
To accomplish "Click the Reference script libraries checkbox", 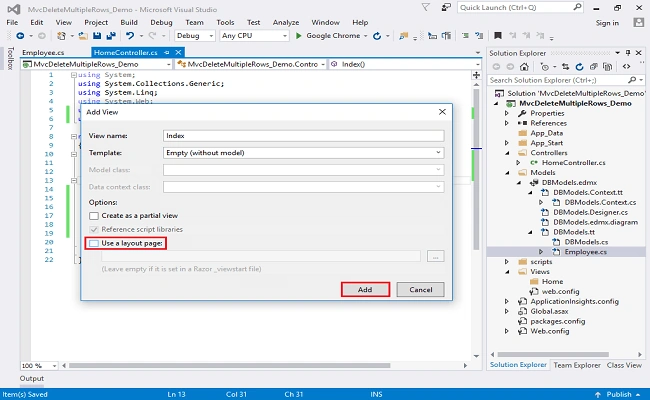I will 94,230.
